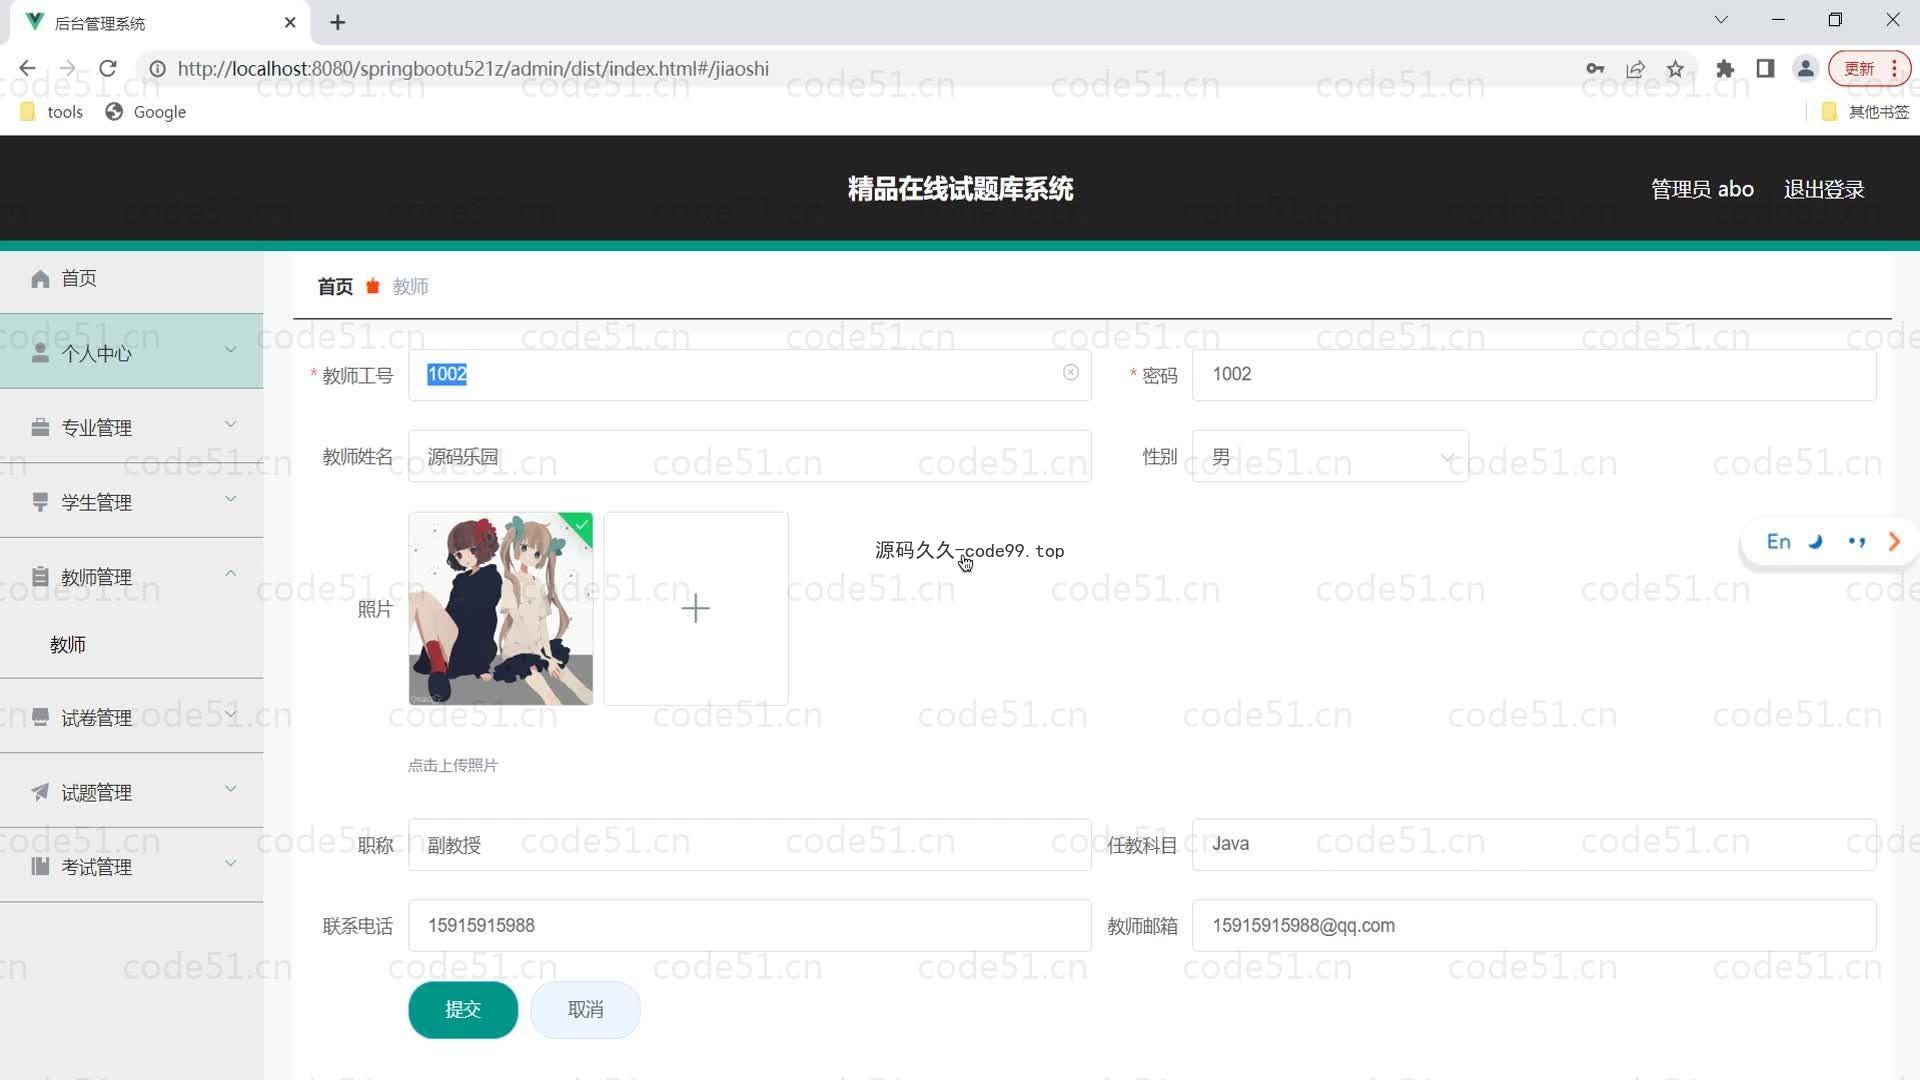Click the 更新 update button
1920x1080 pixels.
pyautogui.click(x=1869, y=68)
